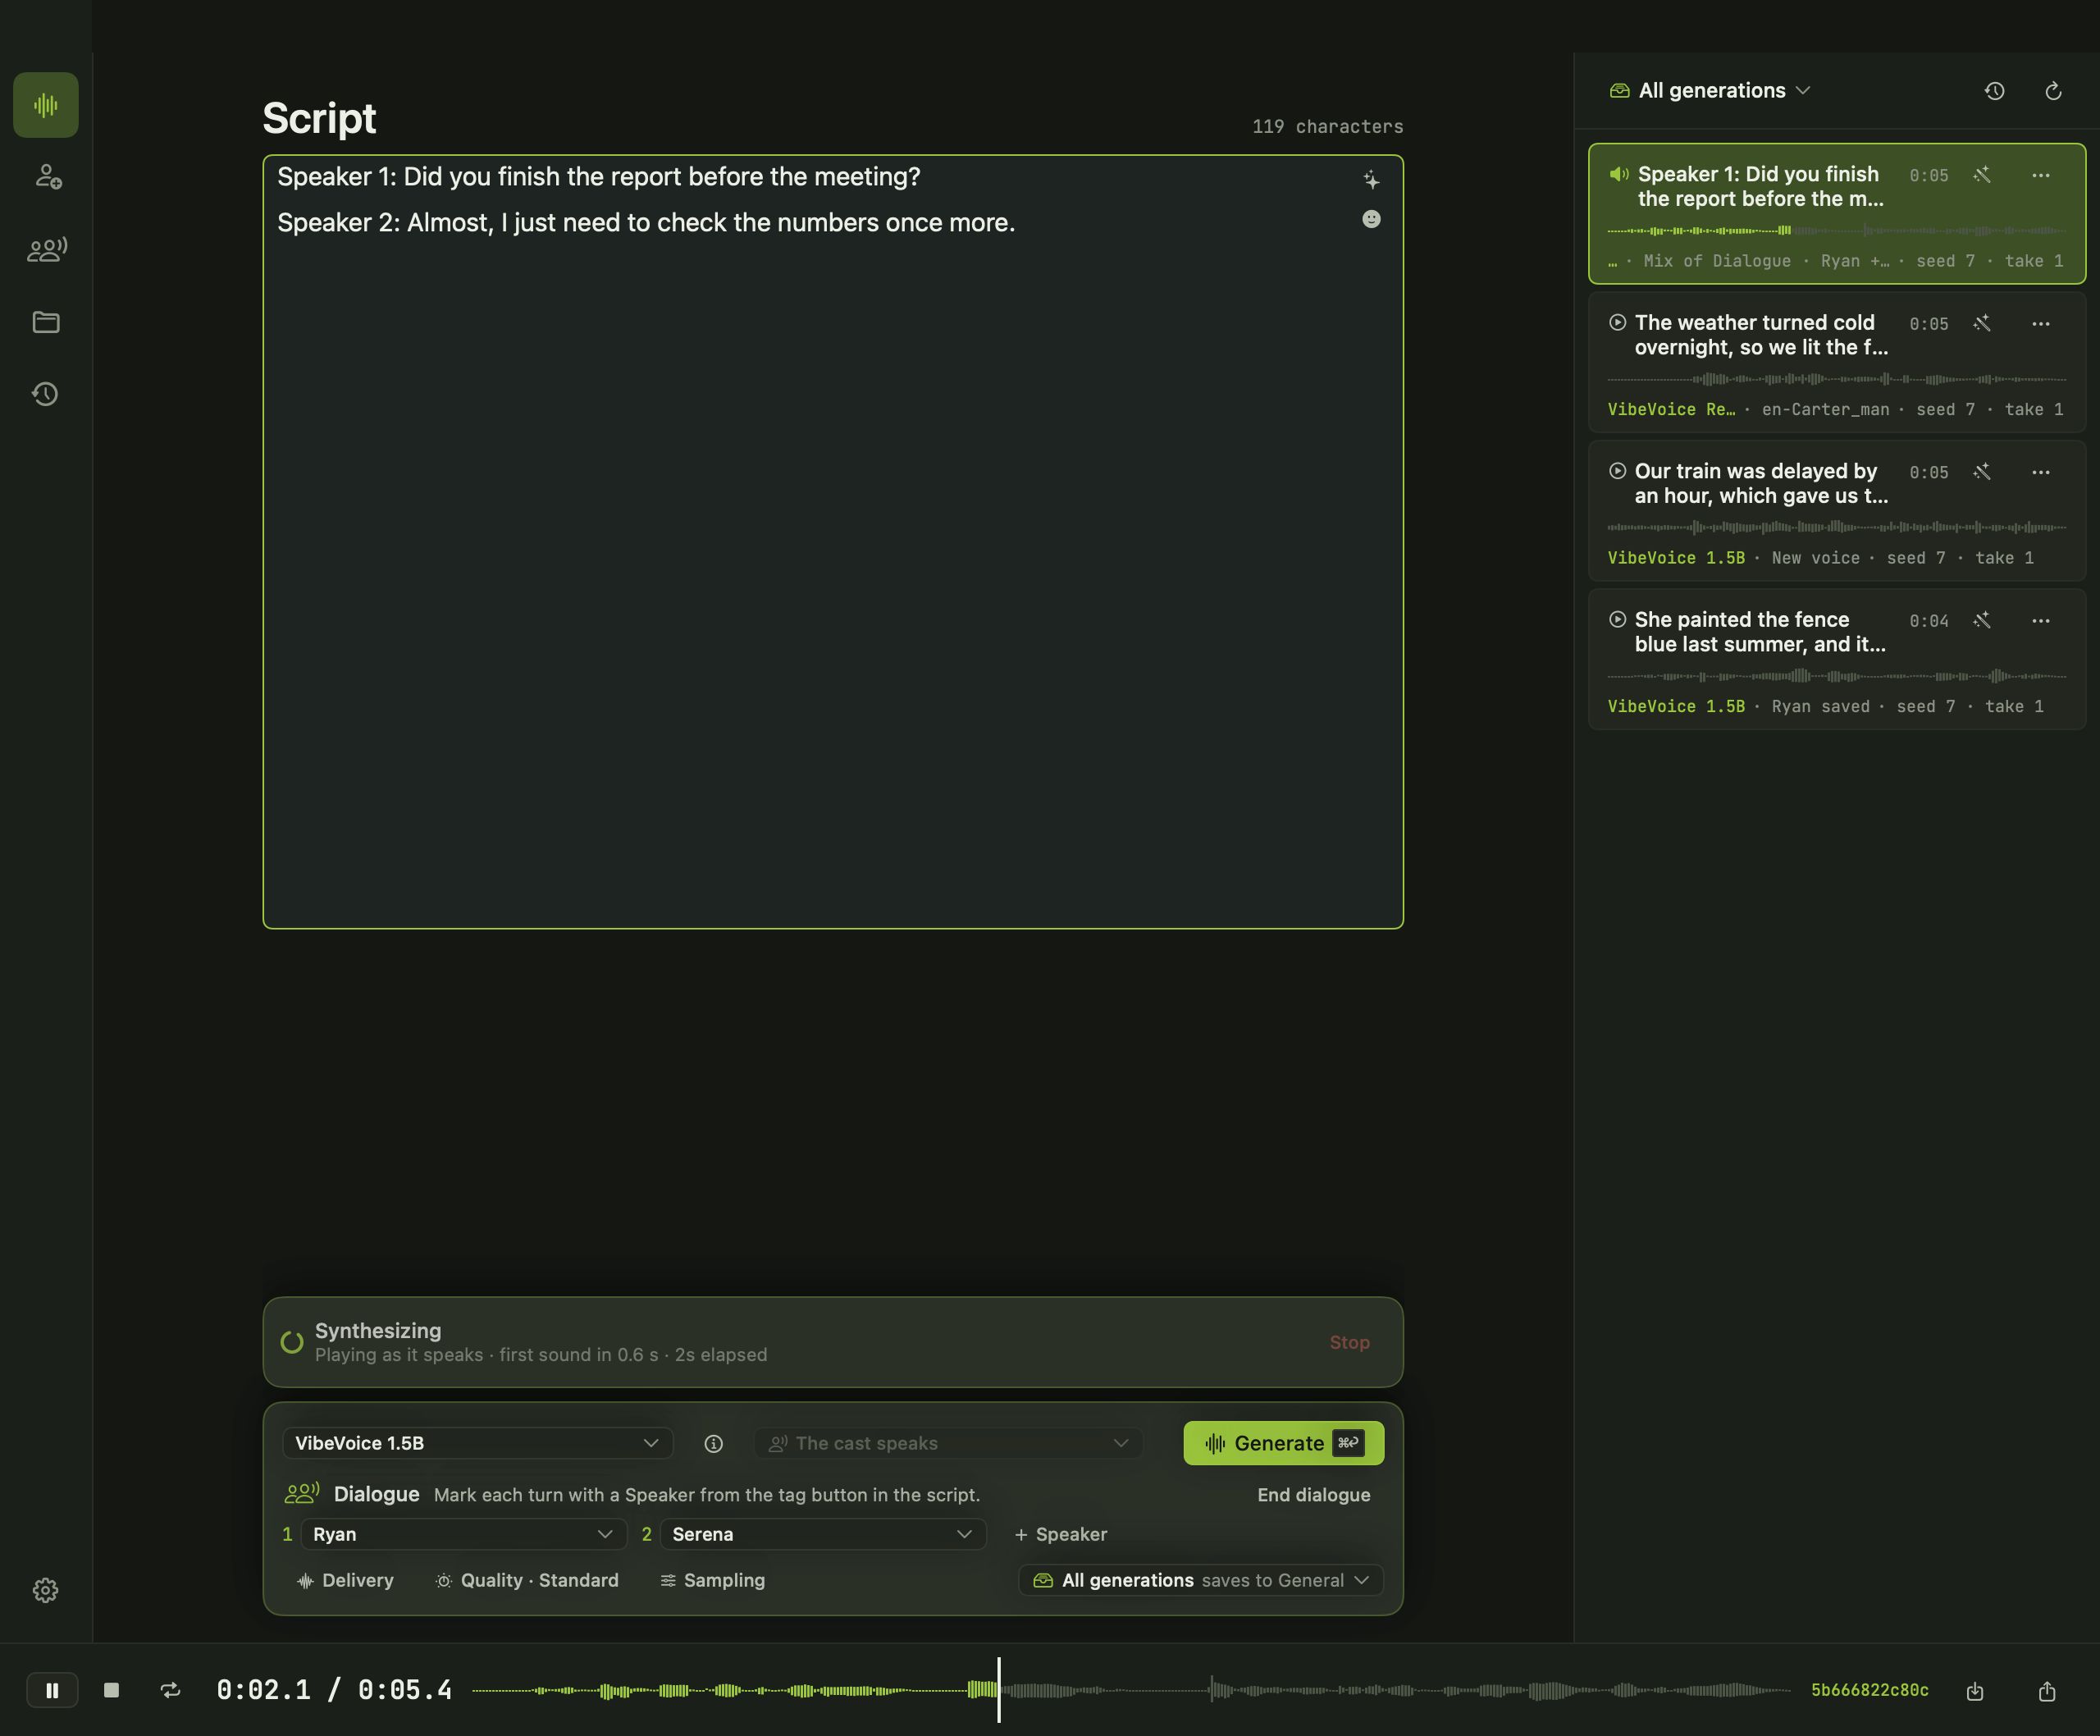Pin the 'Speaker 1: Did you finish' generation
Screen dimensions: 2100x1736
tap(1982, 175)
